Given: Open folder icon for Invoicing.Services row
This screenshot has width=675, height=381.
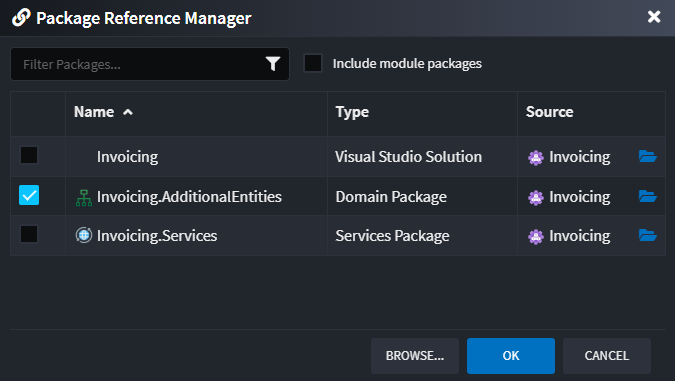Looking at the screenshot, I should (647, 235).
